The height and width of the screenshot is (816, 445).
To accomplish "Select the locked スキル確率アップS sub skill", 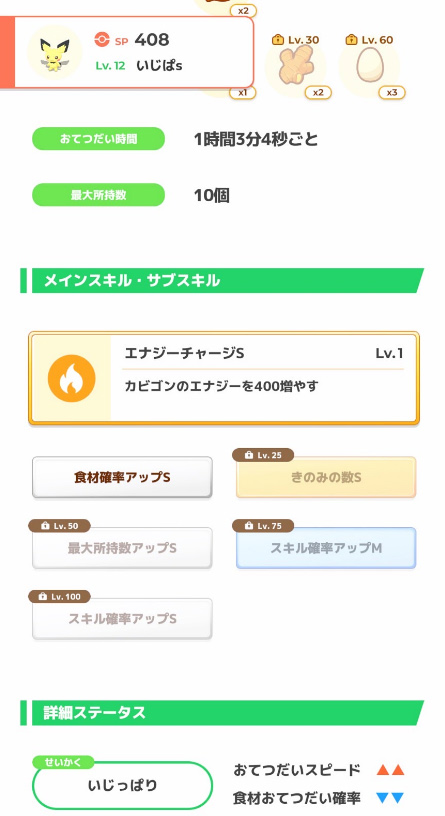I will click(122, 619).
